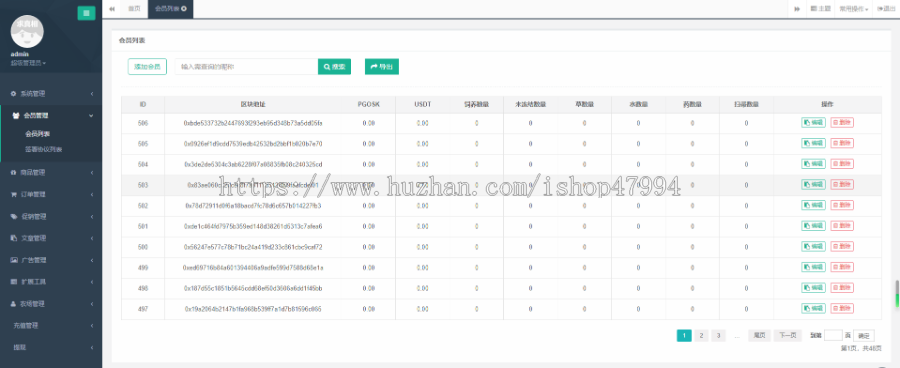The width and height of the screenshot is (900, 368).
Task: Click the icon beside 商品管理
Action: (x=14, y=172)
